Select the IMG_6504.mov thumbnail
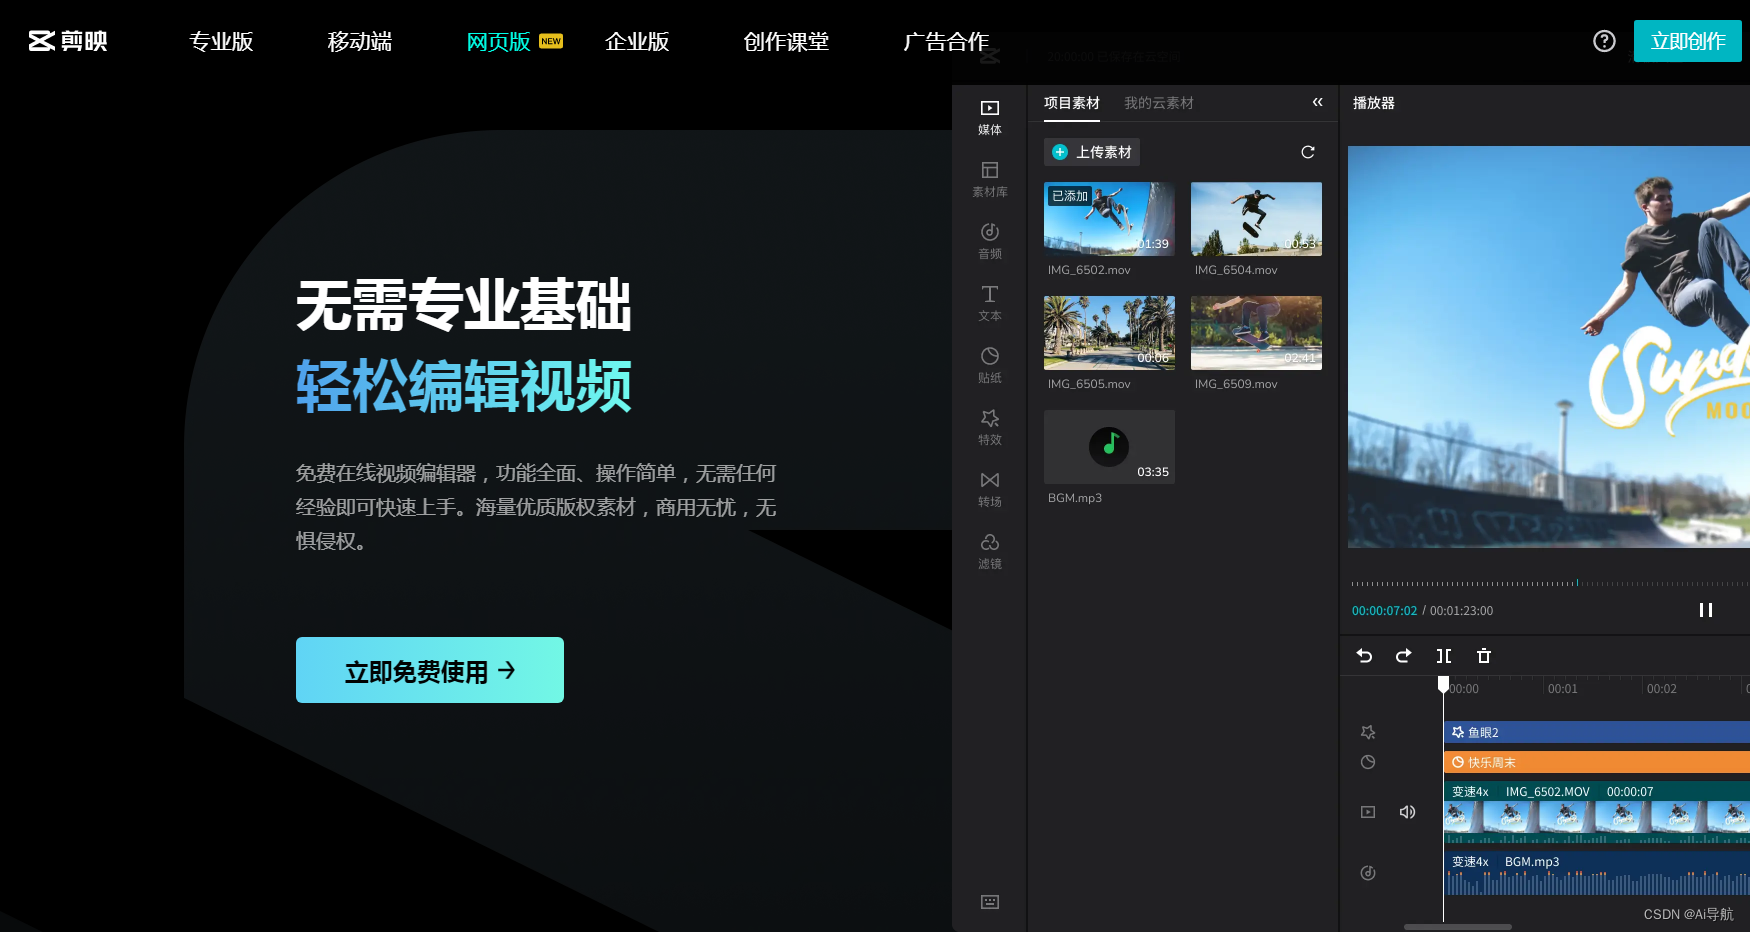Image resolution: width=1750 pixels, height=932 pixels. click(1256, 219)
